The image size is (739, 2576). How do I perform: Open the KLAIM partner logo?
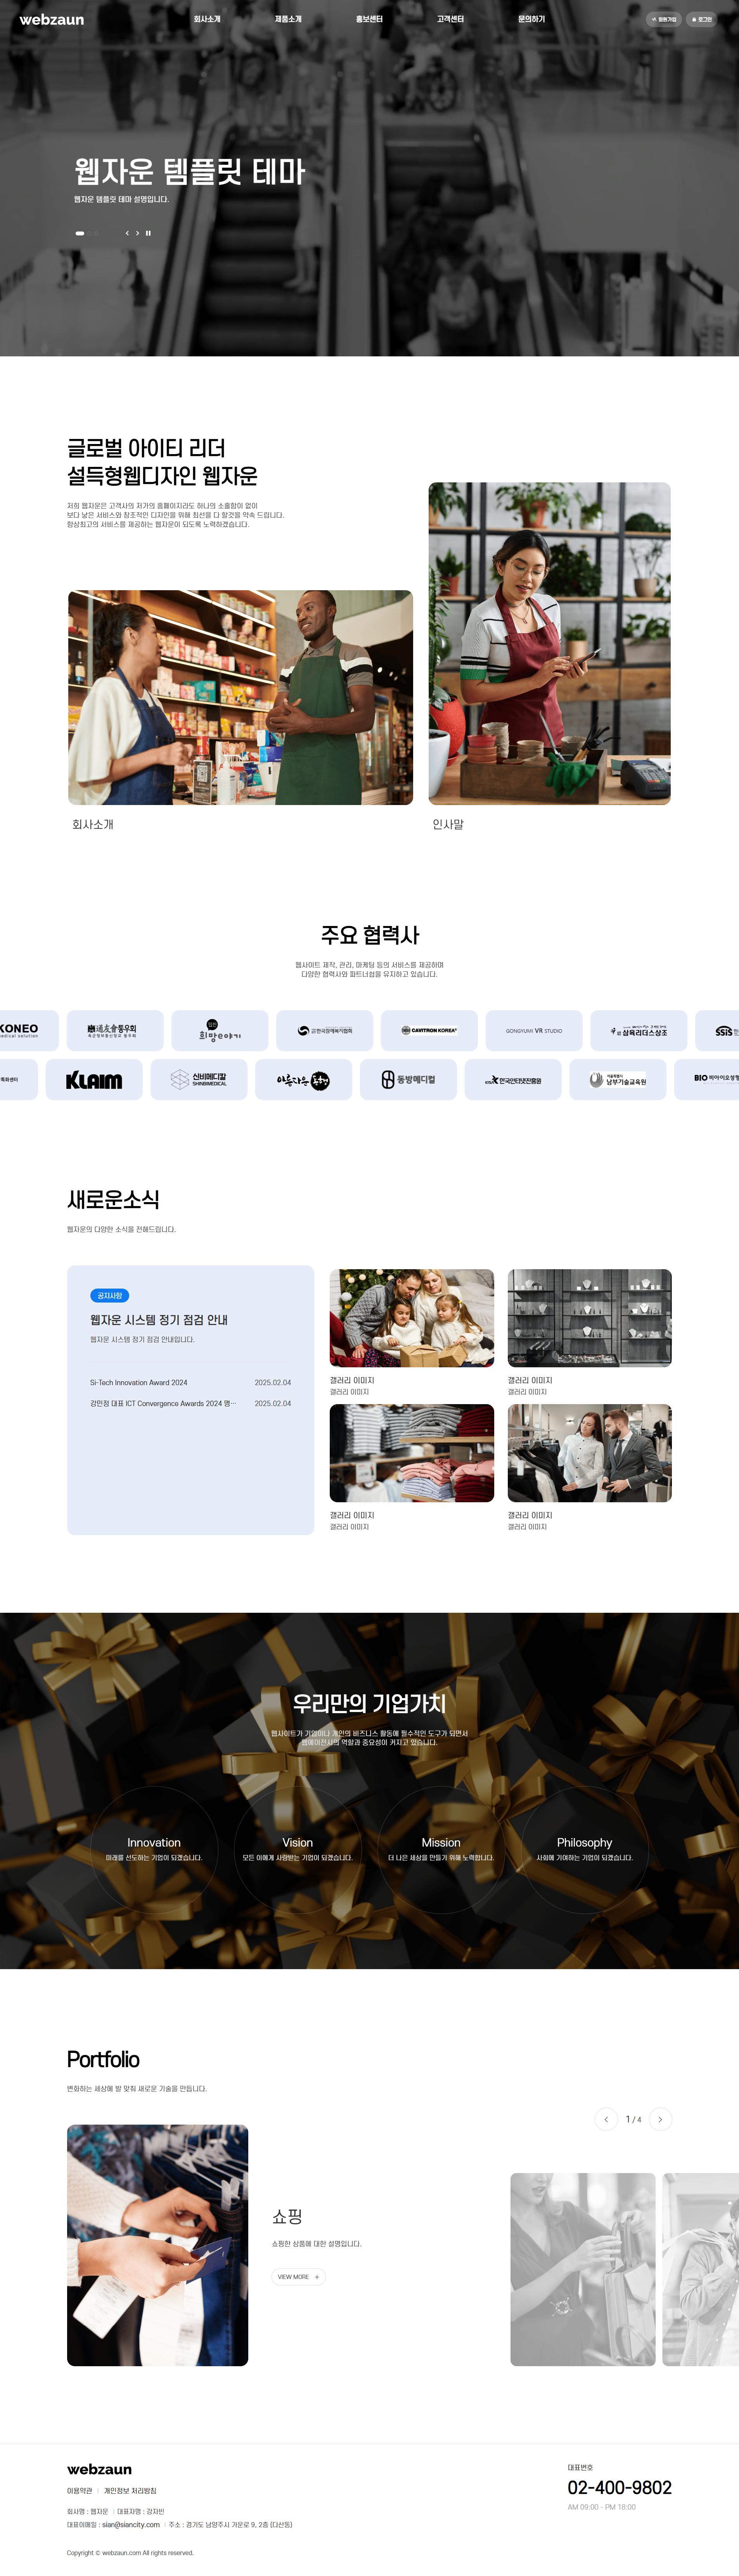pyautogui.click(x=94, y=1080)
